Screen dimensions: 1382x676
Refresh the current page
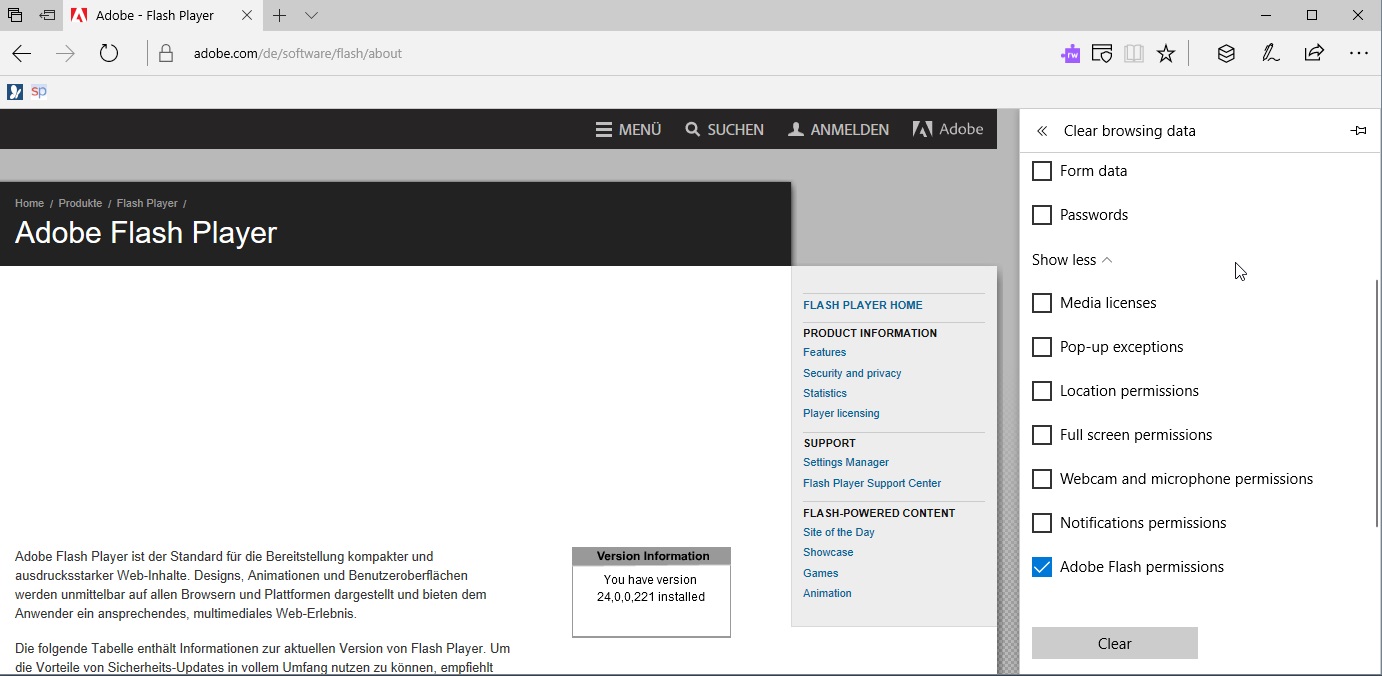tap(109, 54)
